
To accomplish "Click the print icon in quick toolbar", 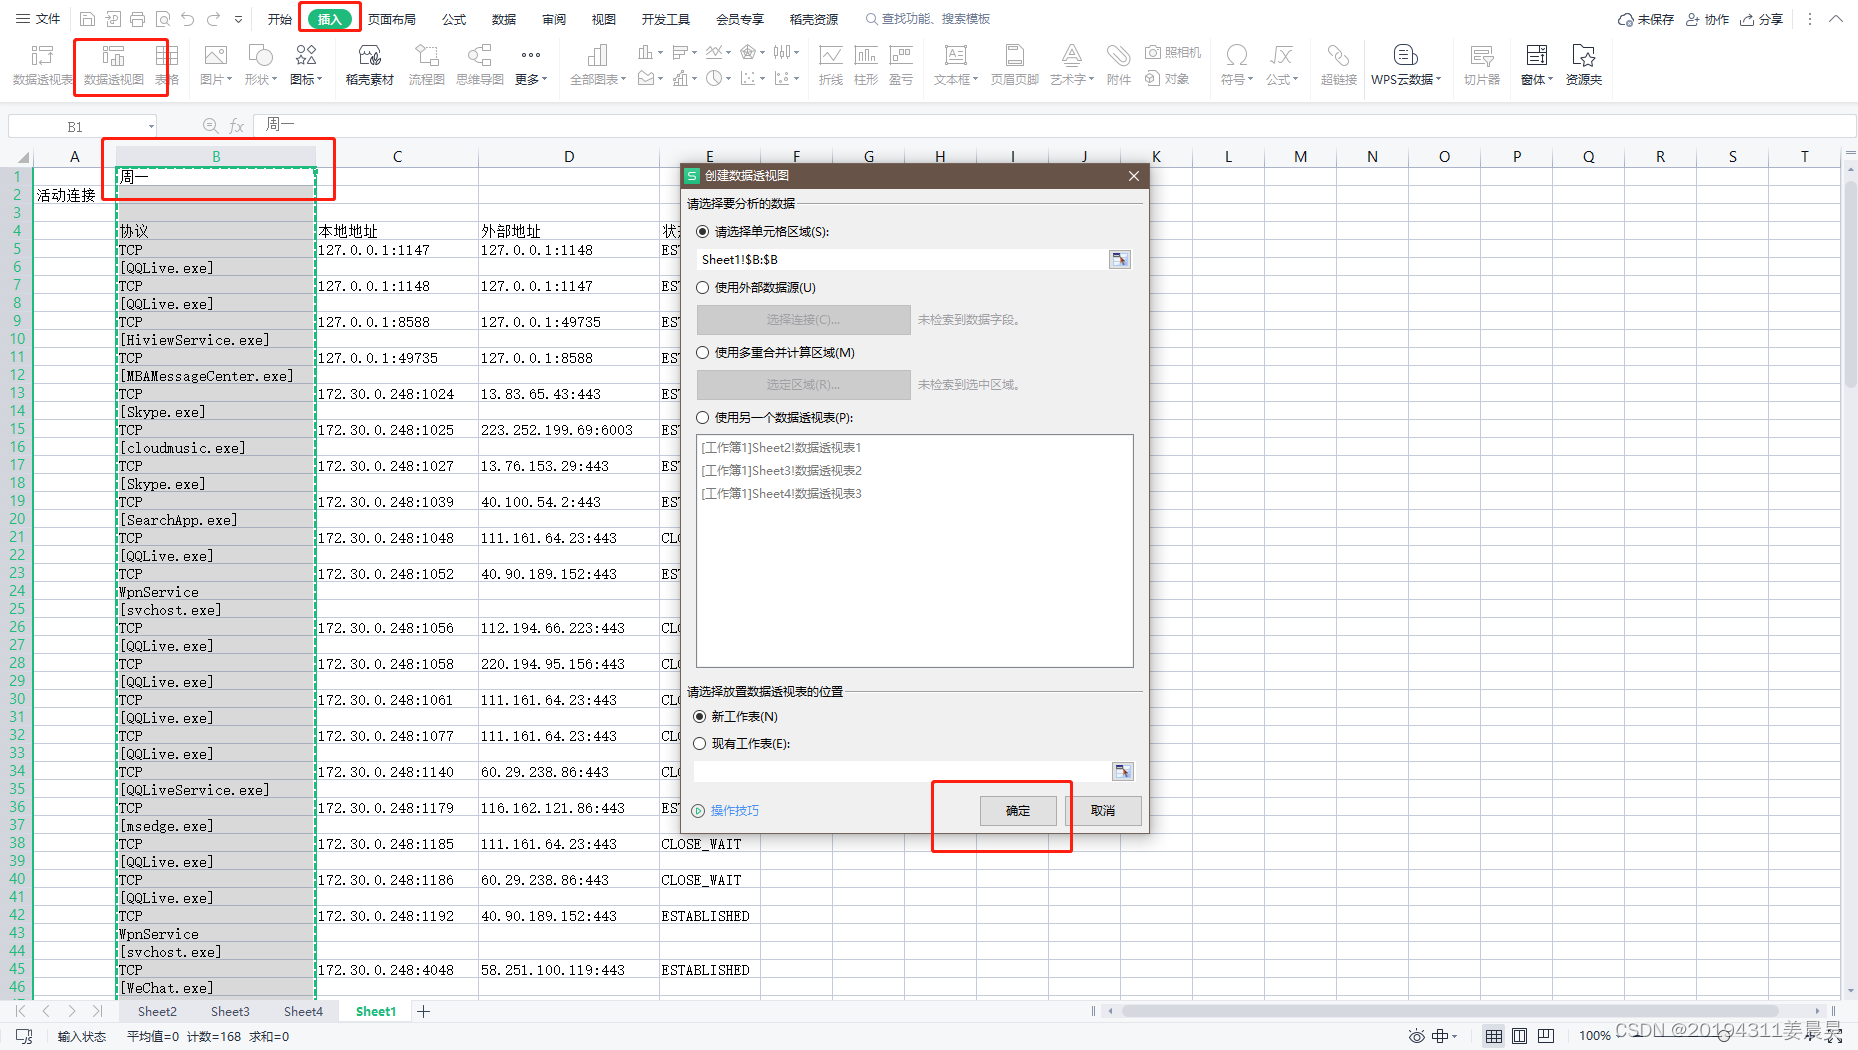I will (137, 19).
